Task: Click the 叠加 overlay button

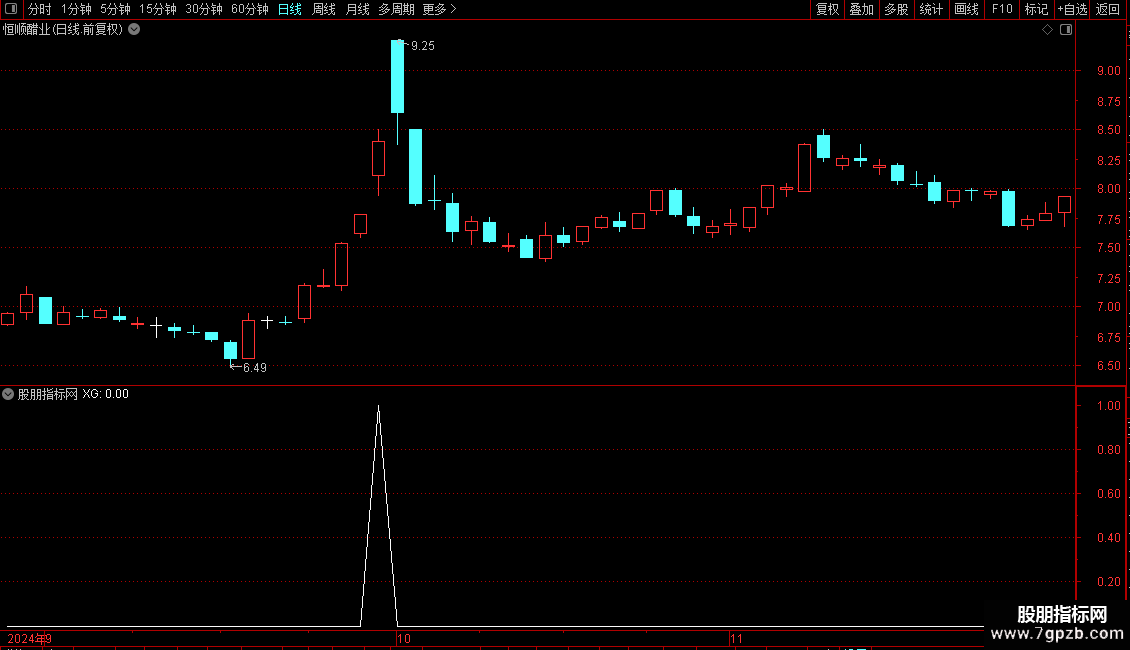Action: (x=861, y=9)
